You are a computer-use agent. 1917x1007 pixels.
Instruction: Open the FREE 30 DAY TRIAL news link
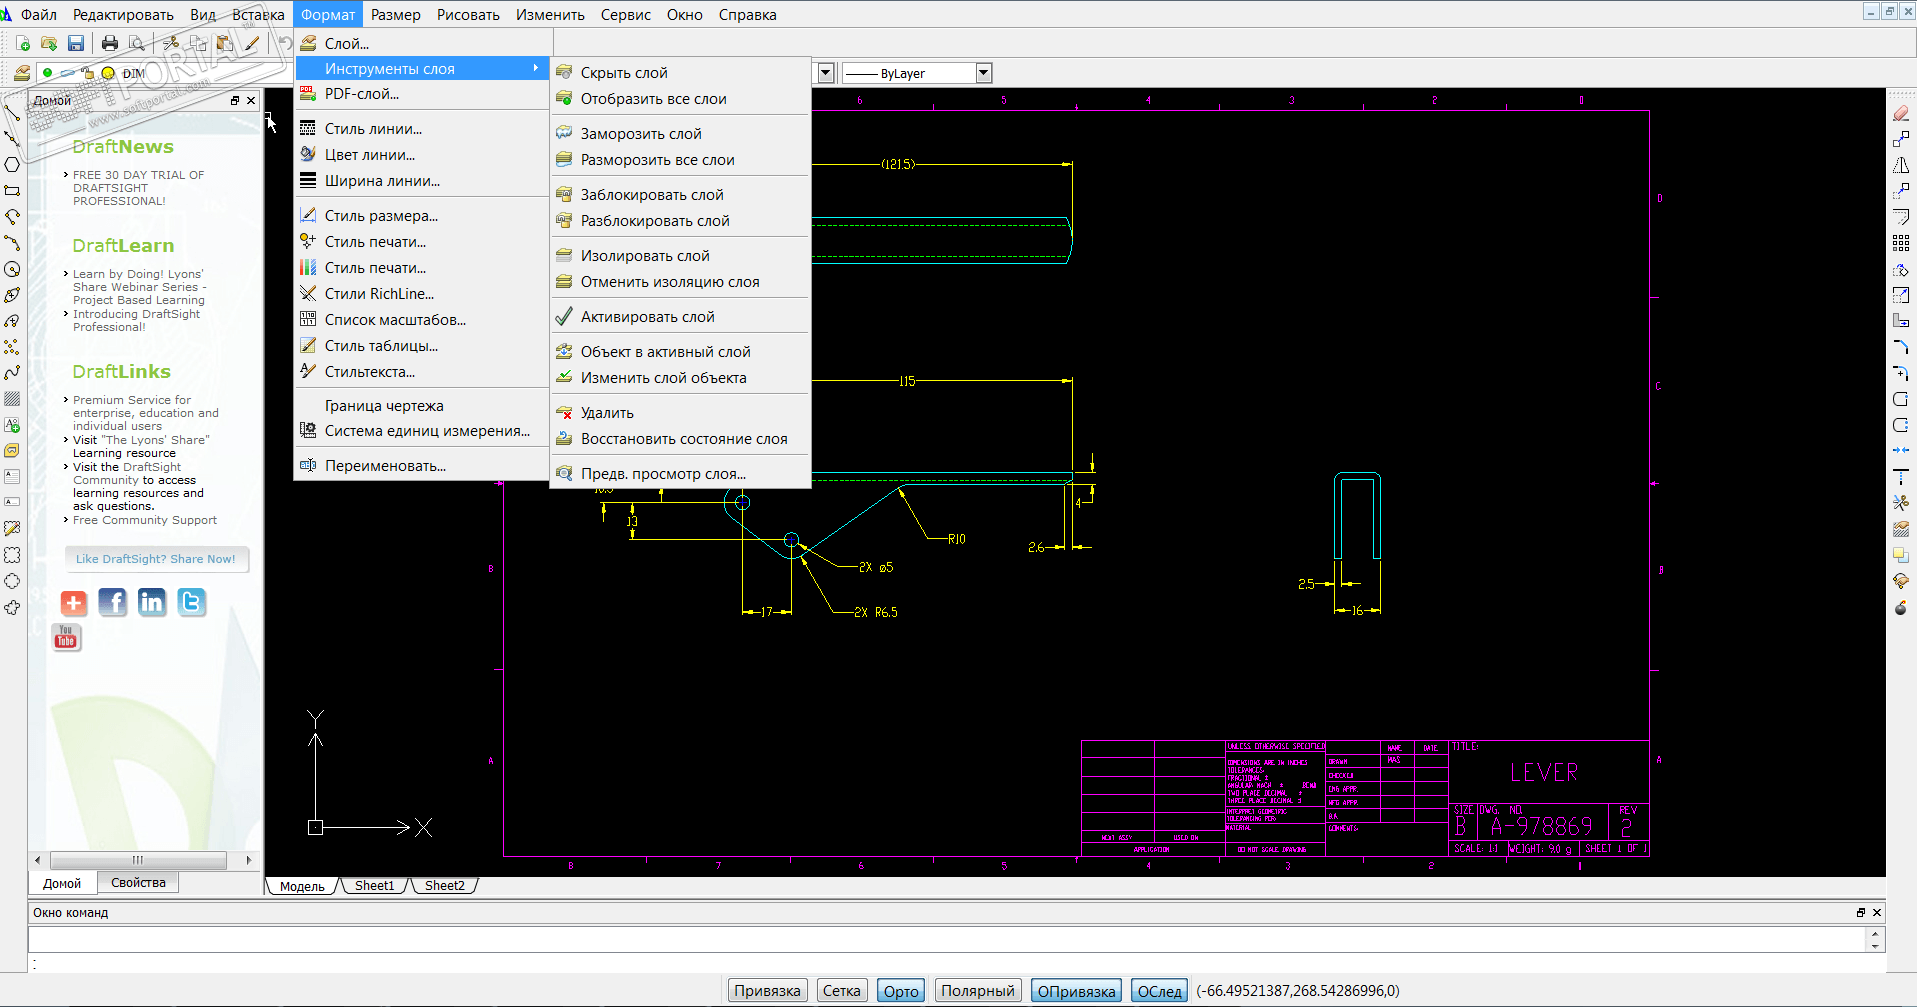[x=138, y=188]
